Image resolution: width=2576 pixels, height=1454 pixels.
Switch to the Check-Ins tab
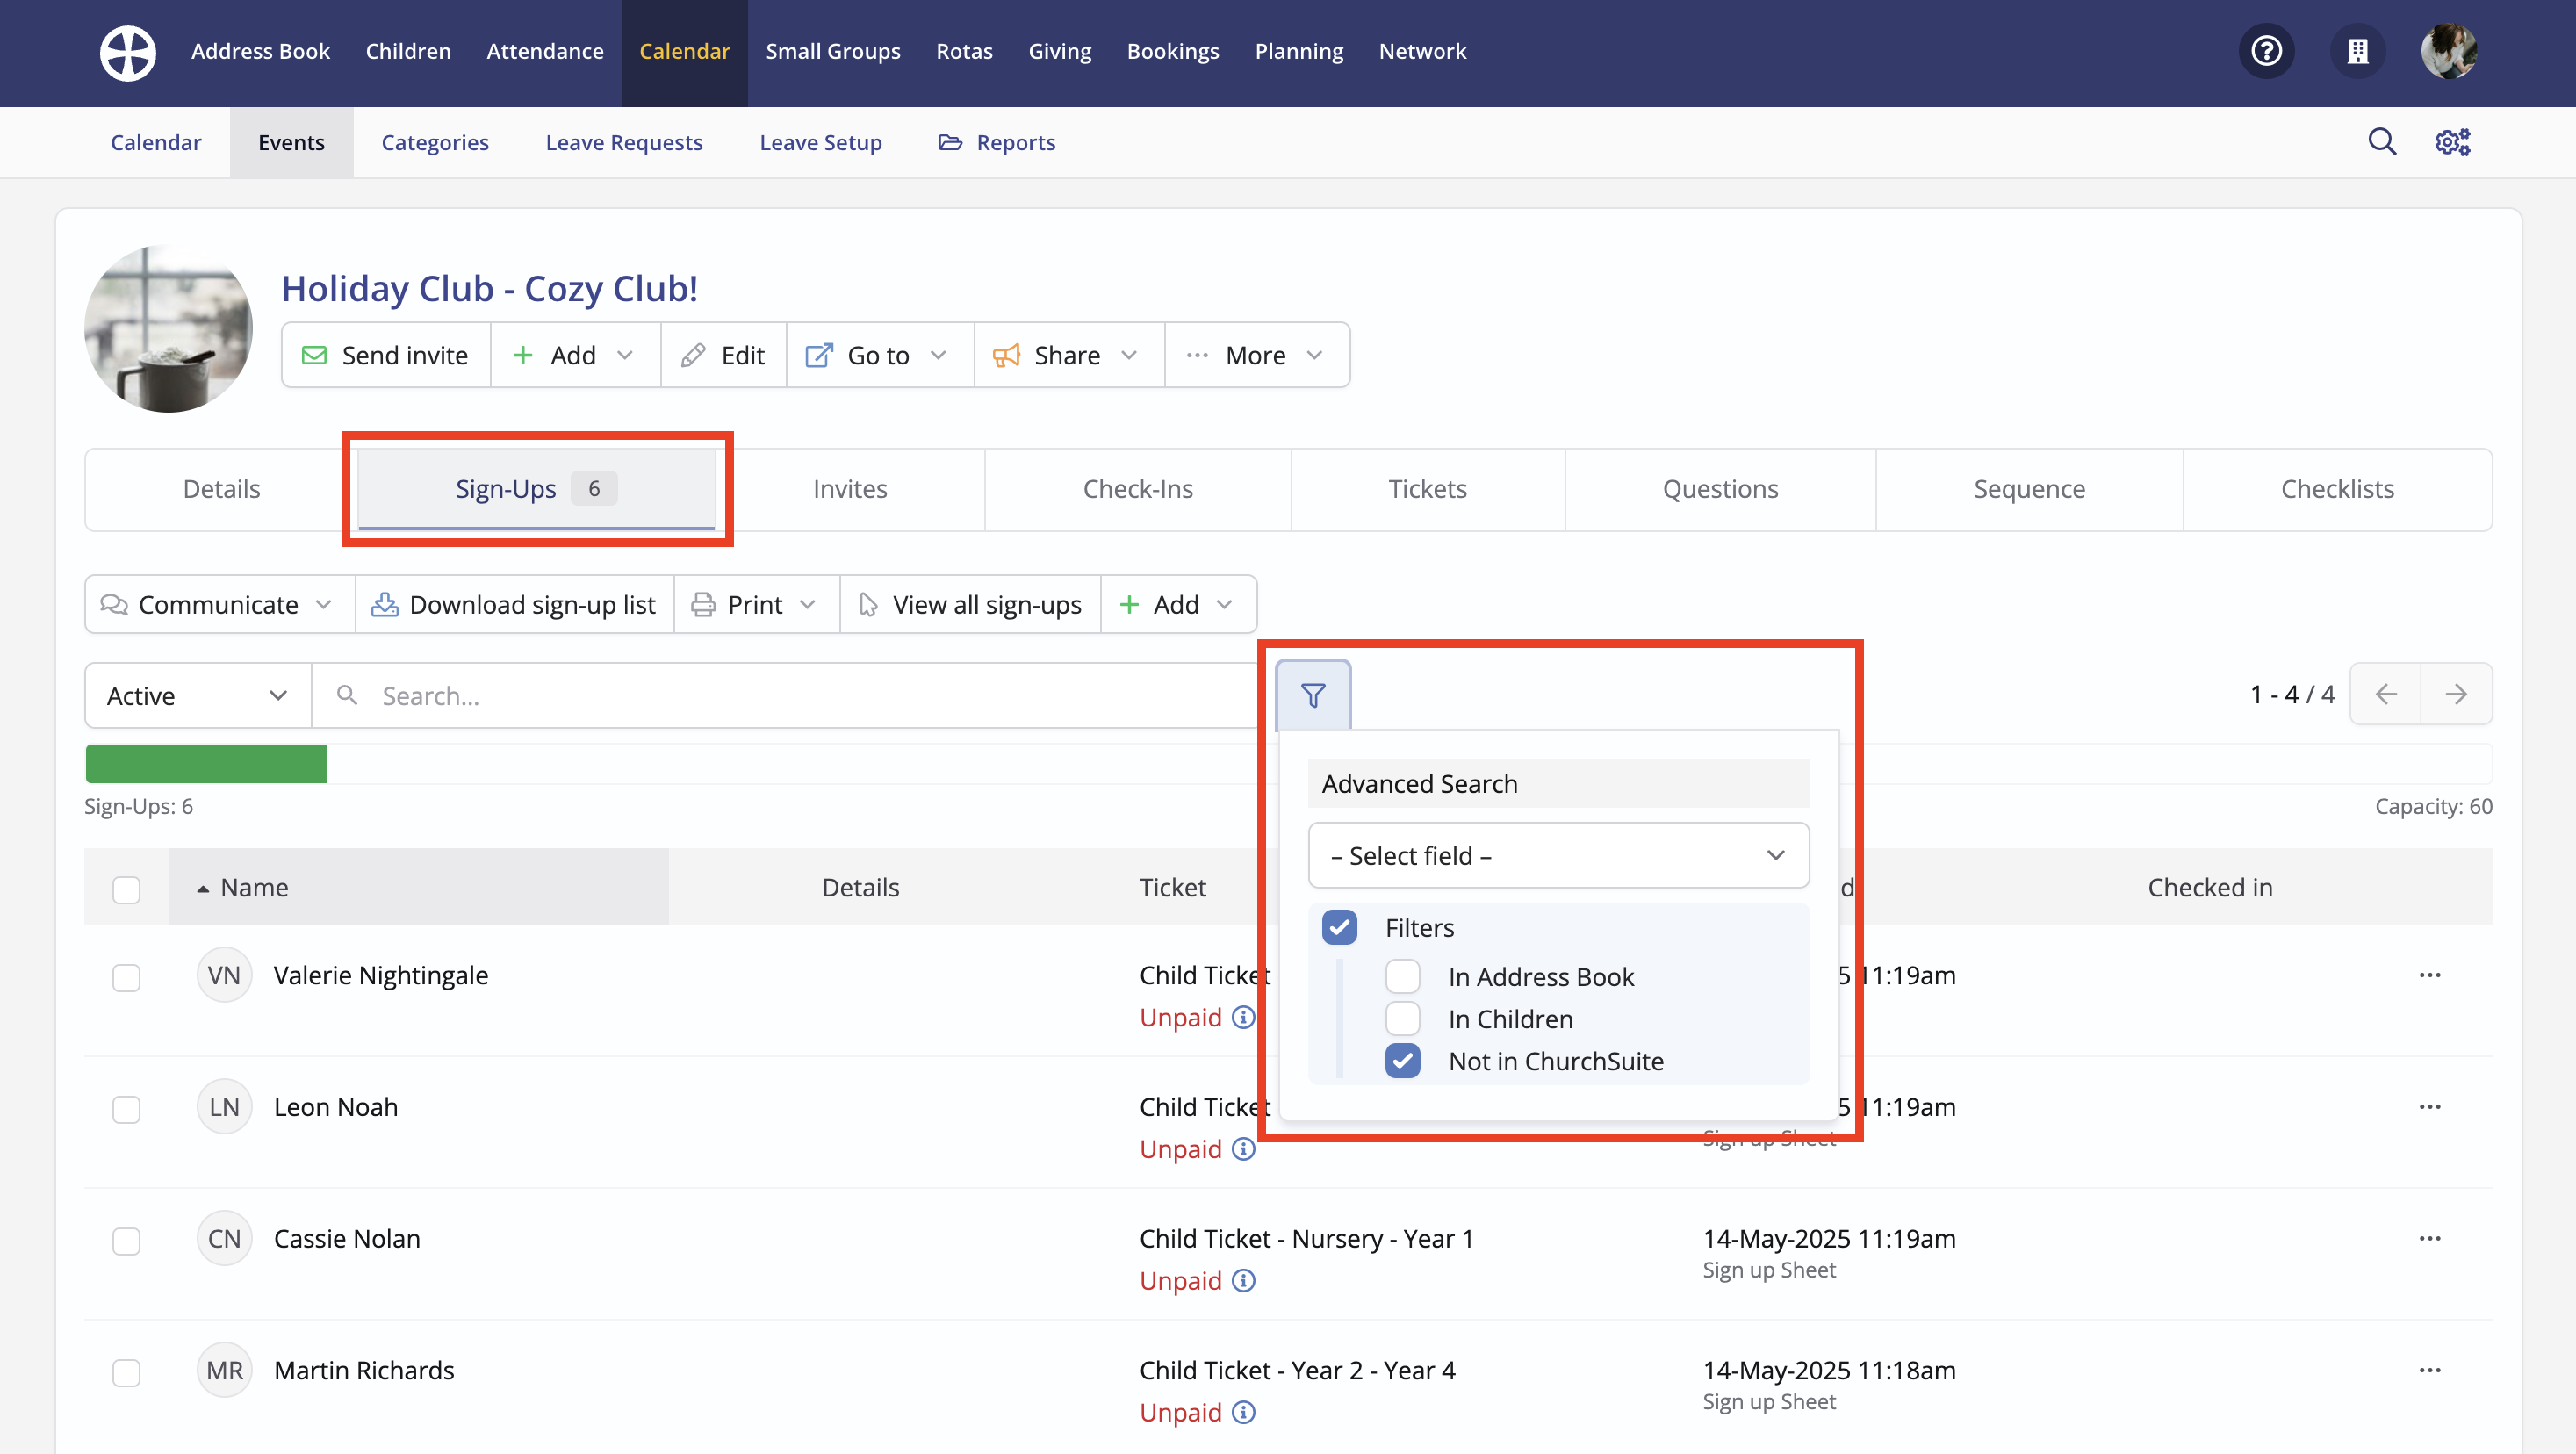click(1138, 489)
